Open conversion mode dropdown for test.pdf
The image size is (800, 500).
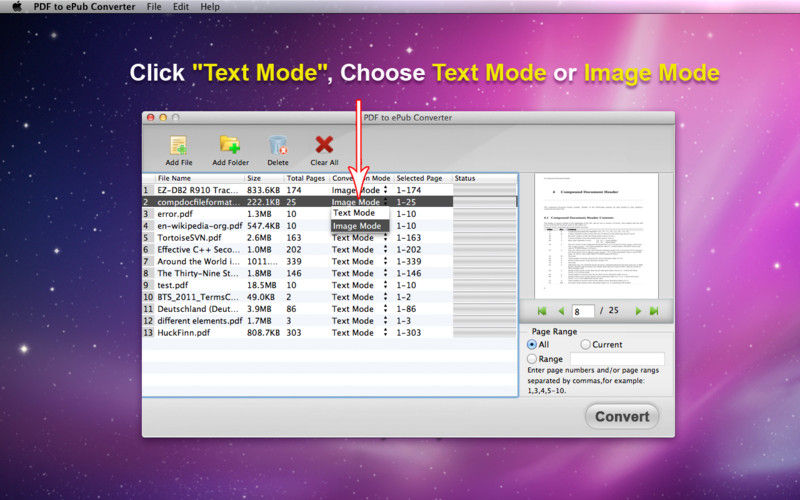click(385, 285)
